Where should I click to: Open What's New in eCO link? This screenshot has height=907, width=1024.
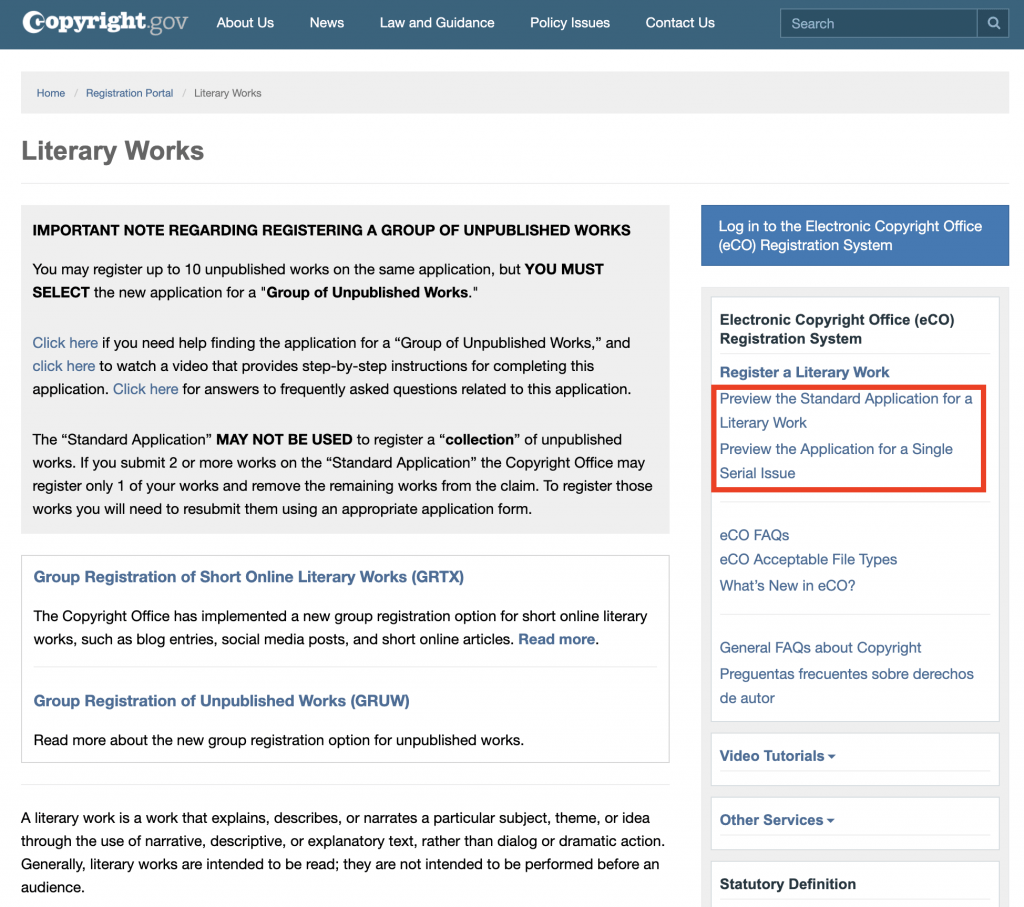[787, 586]
